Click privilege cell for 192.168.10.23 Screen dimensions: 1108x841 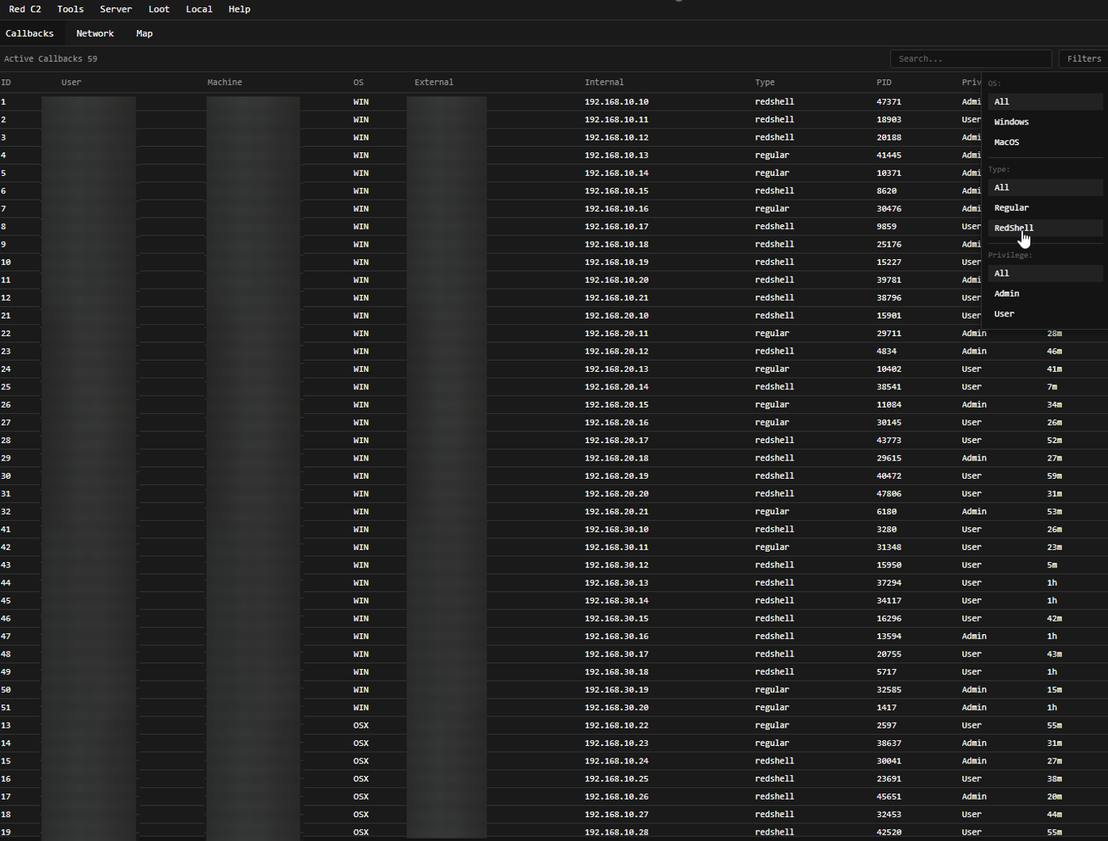[974, 743]
